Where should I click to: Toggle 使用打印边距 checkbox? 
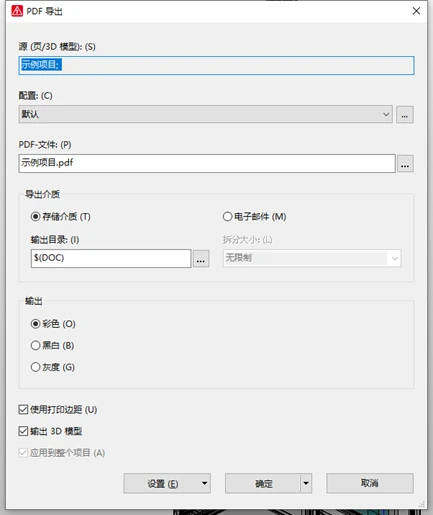[23, 409]
